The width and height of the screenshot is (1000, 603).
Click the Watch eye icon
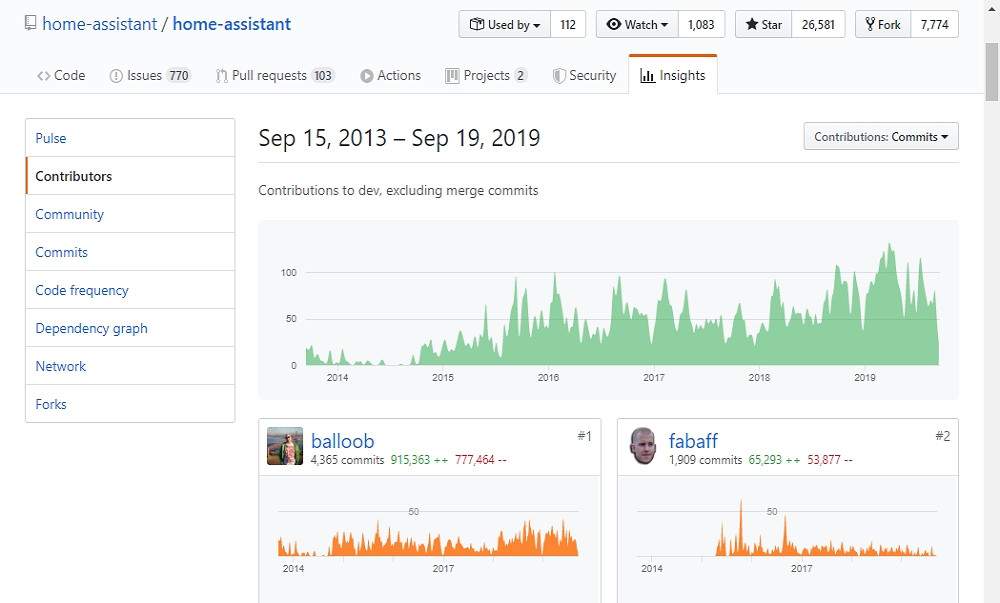point(614,24)
